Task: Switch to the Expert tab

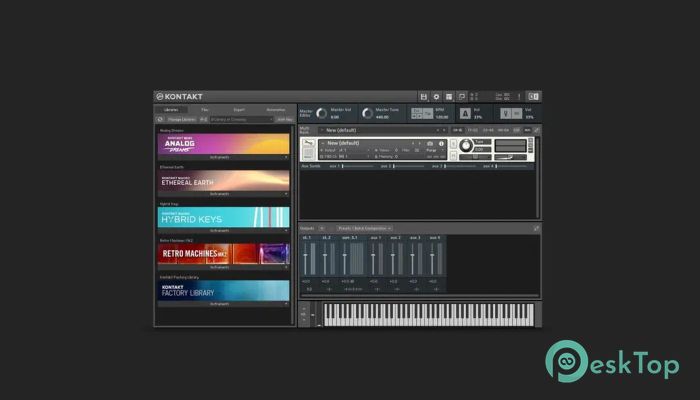Action: click(x=239, y=109)
